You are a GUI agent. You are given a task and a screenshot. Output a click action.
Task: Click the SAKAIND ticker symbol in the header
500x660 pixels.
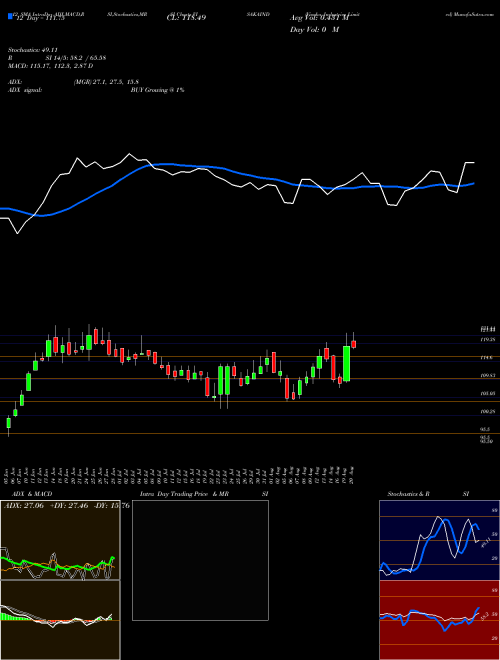click(258, 14)
